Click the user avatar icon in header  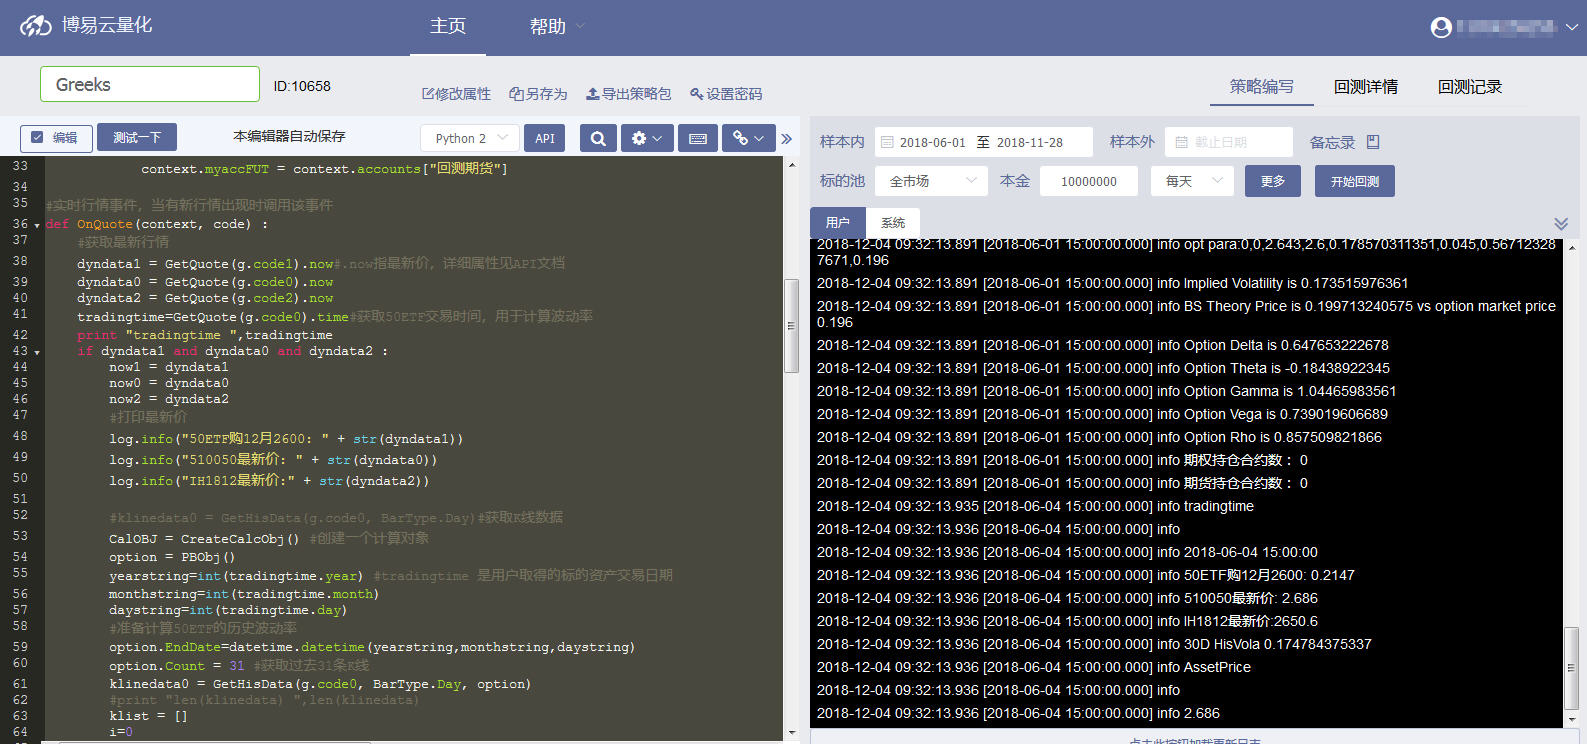point(1441,28)
